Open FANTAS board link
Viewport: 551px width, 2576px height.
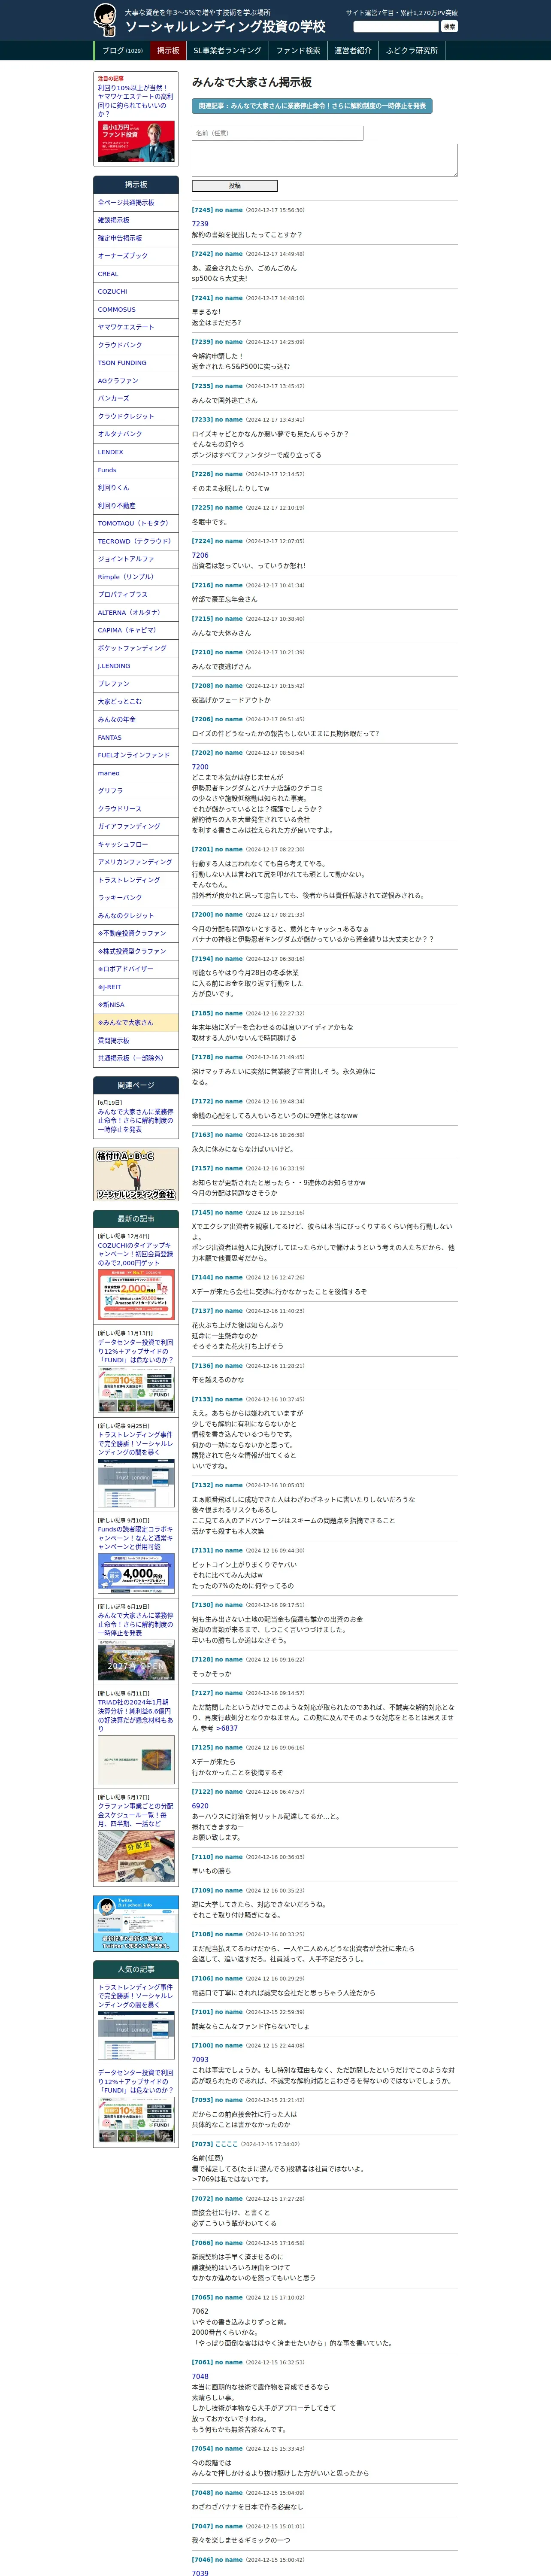pyautogui.click(x=136, y=738)
